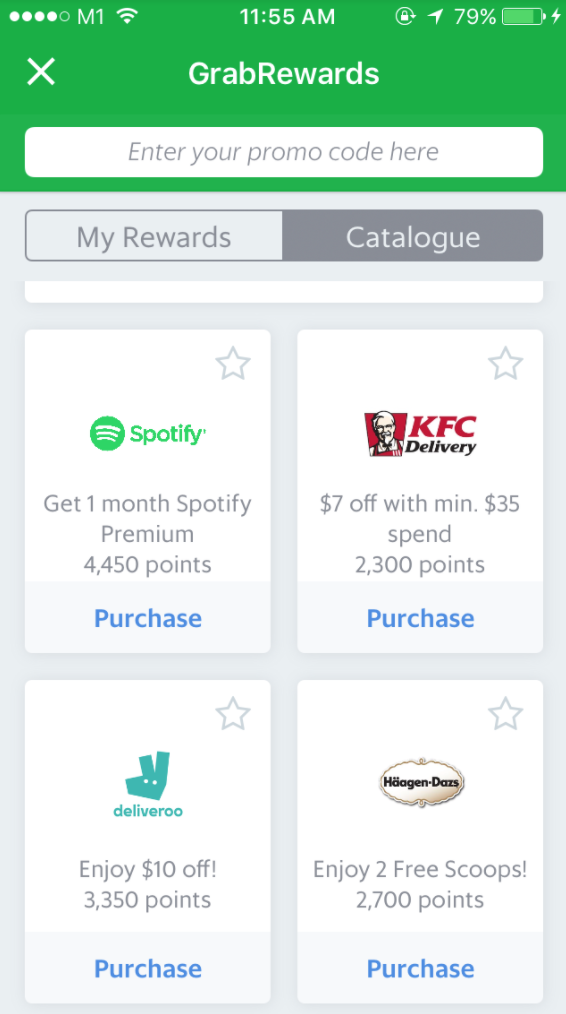Viewport: 566px width, 1014px height.
Task: Open Get 1 month Spotify Premium description
Action: coord(147,519)
